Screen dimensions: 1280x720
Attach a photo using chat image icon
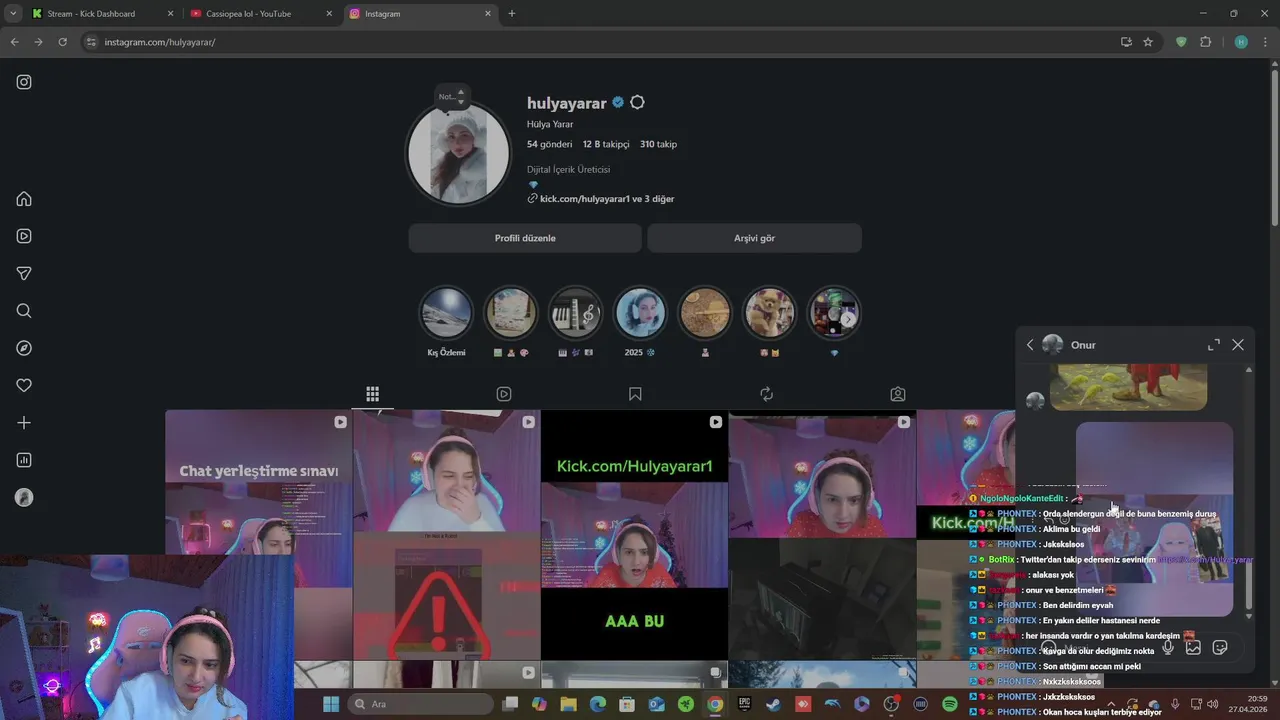point(1193,647)
